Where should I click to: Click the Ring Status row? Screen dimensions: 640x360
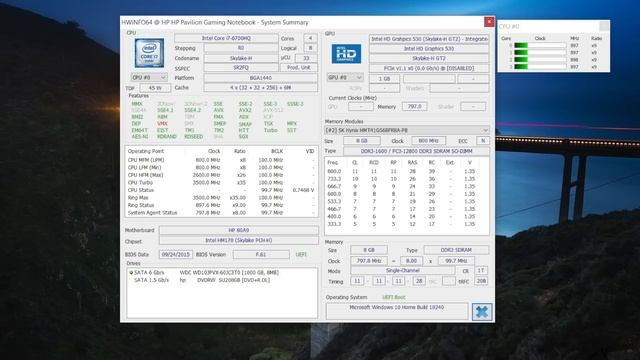pyautogui.click(x=221, y=205)
